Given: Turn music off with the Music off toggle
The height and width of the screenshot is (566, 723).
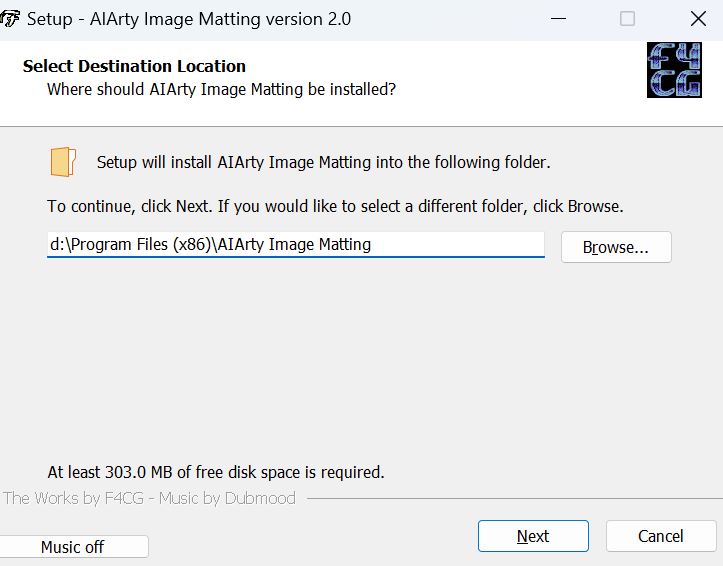Looking at the screenshot, I should point(72,547).
